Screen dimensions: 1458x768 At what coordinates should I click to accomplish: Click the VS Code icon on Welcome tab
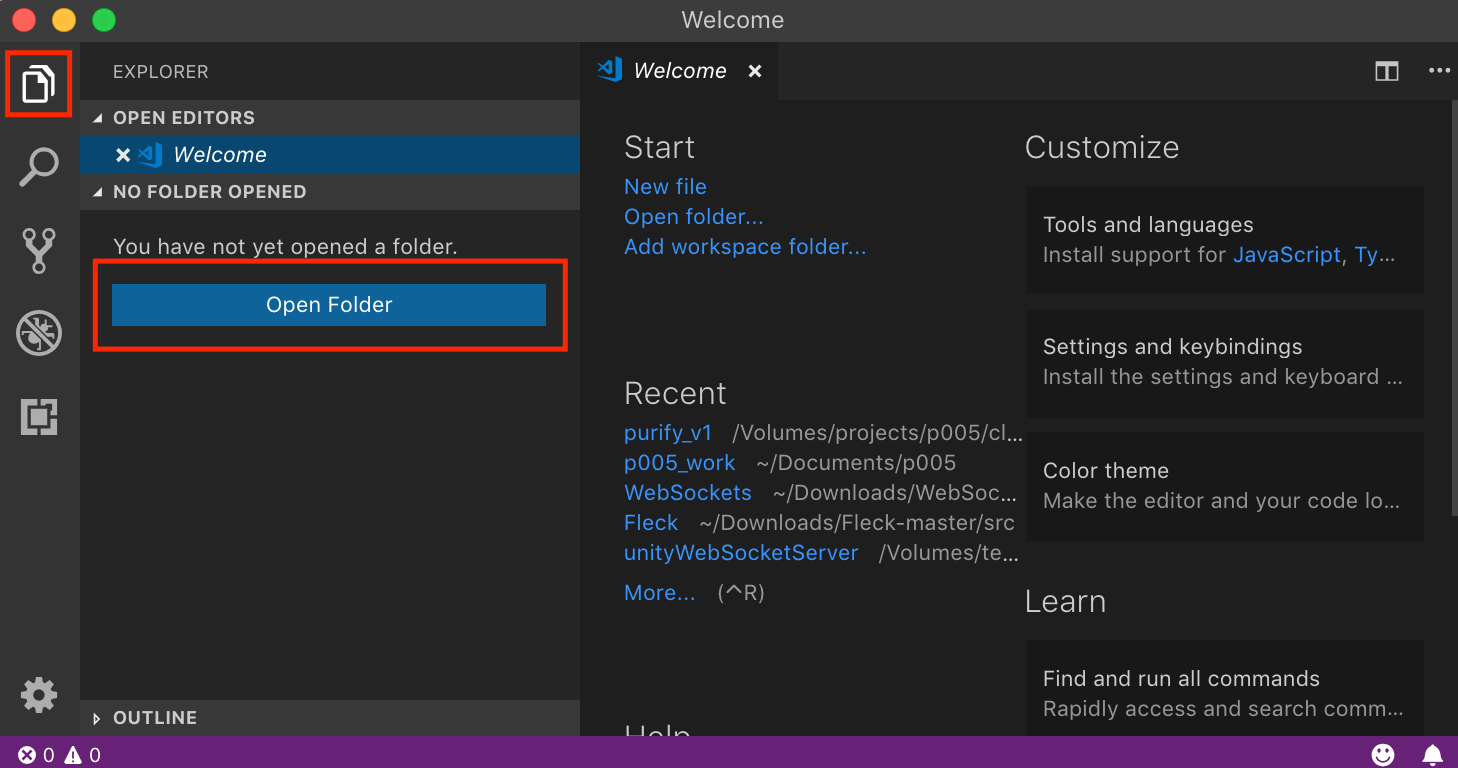[610, 70]
